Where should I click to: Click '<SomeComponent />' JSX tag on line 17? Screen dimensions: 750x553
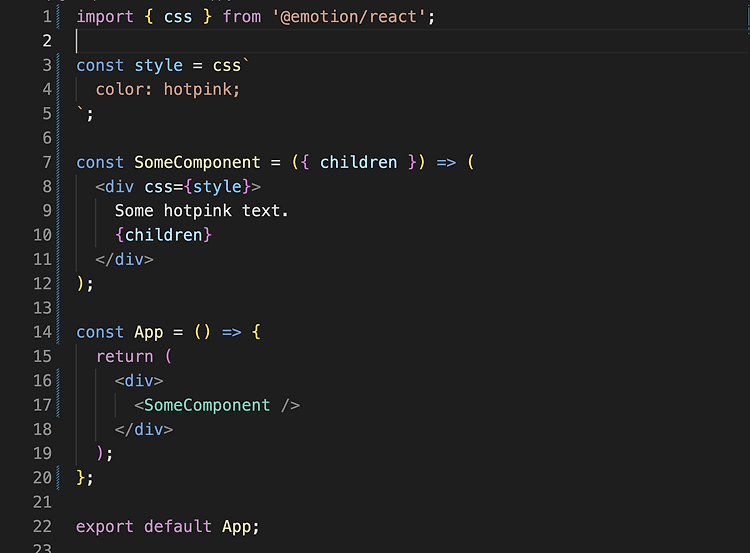coord(217,406)
